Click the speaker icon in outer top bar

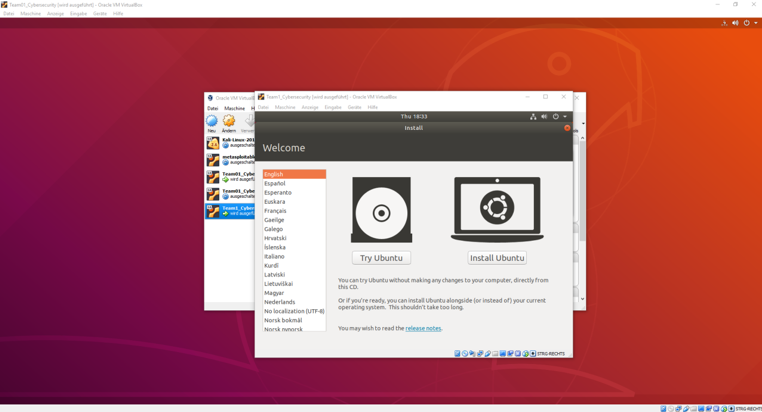[x=735, y=23]
